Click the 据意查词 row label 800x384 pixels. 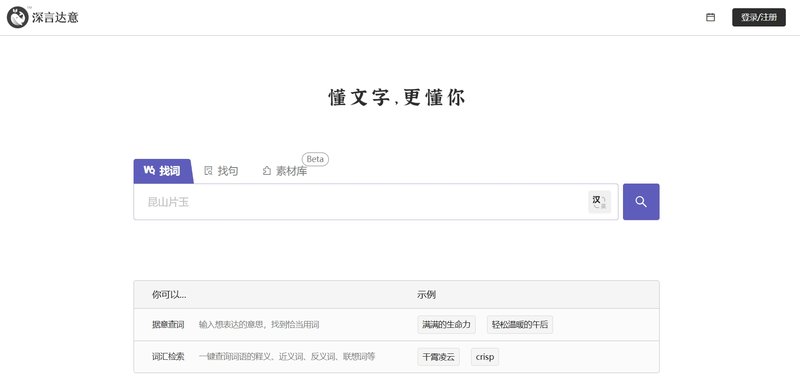(168, 324)
